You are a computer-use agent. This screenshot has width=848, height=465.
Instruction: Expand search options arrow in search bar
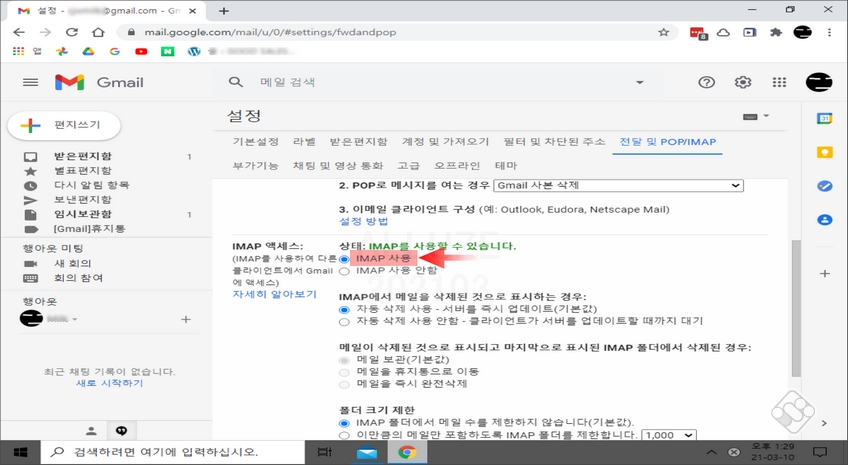pyautogui.click(x=639, y=82)
